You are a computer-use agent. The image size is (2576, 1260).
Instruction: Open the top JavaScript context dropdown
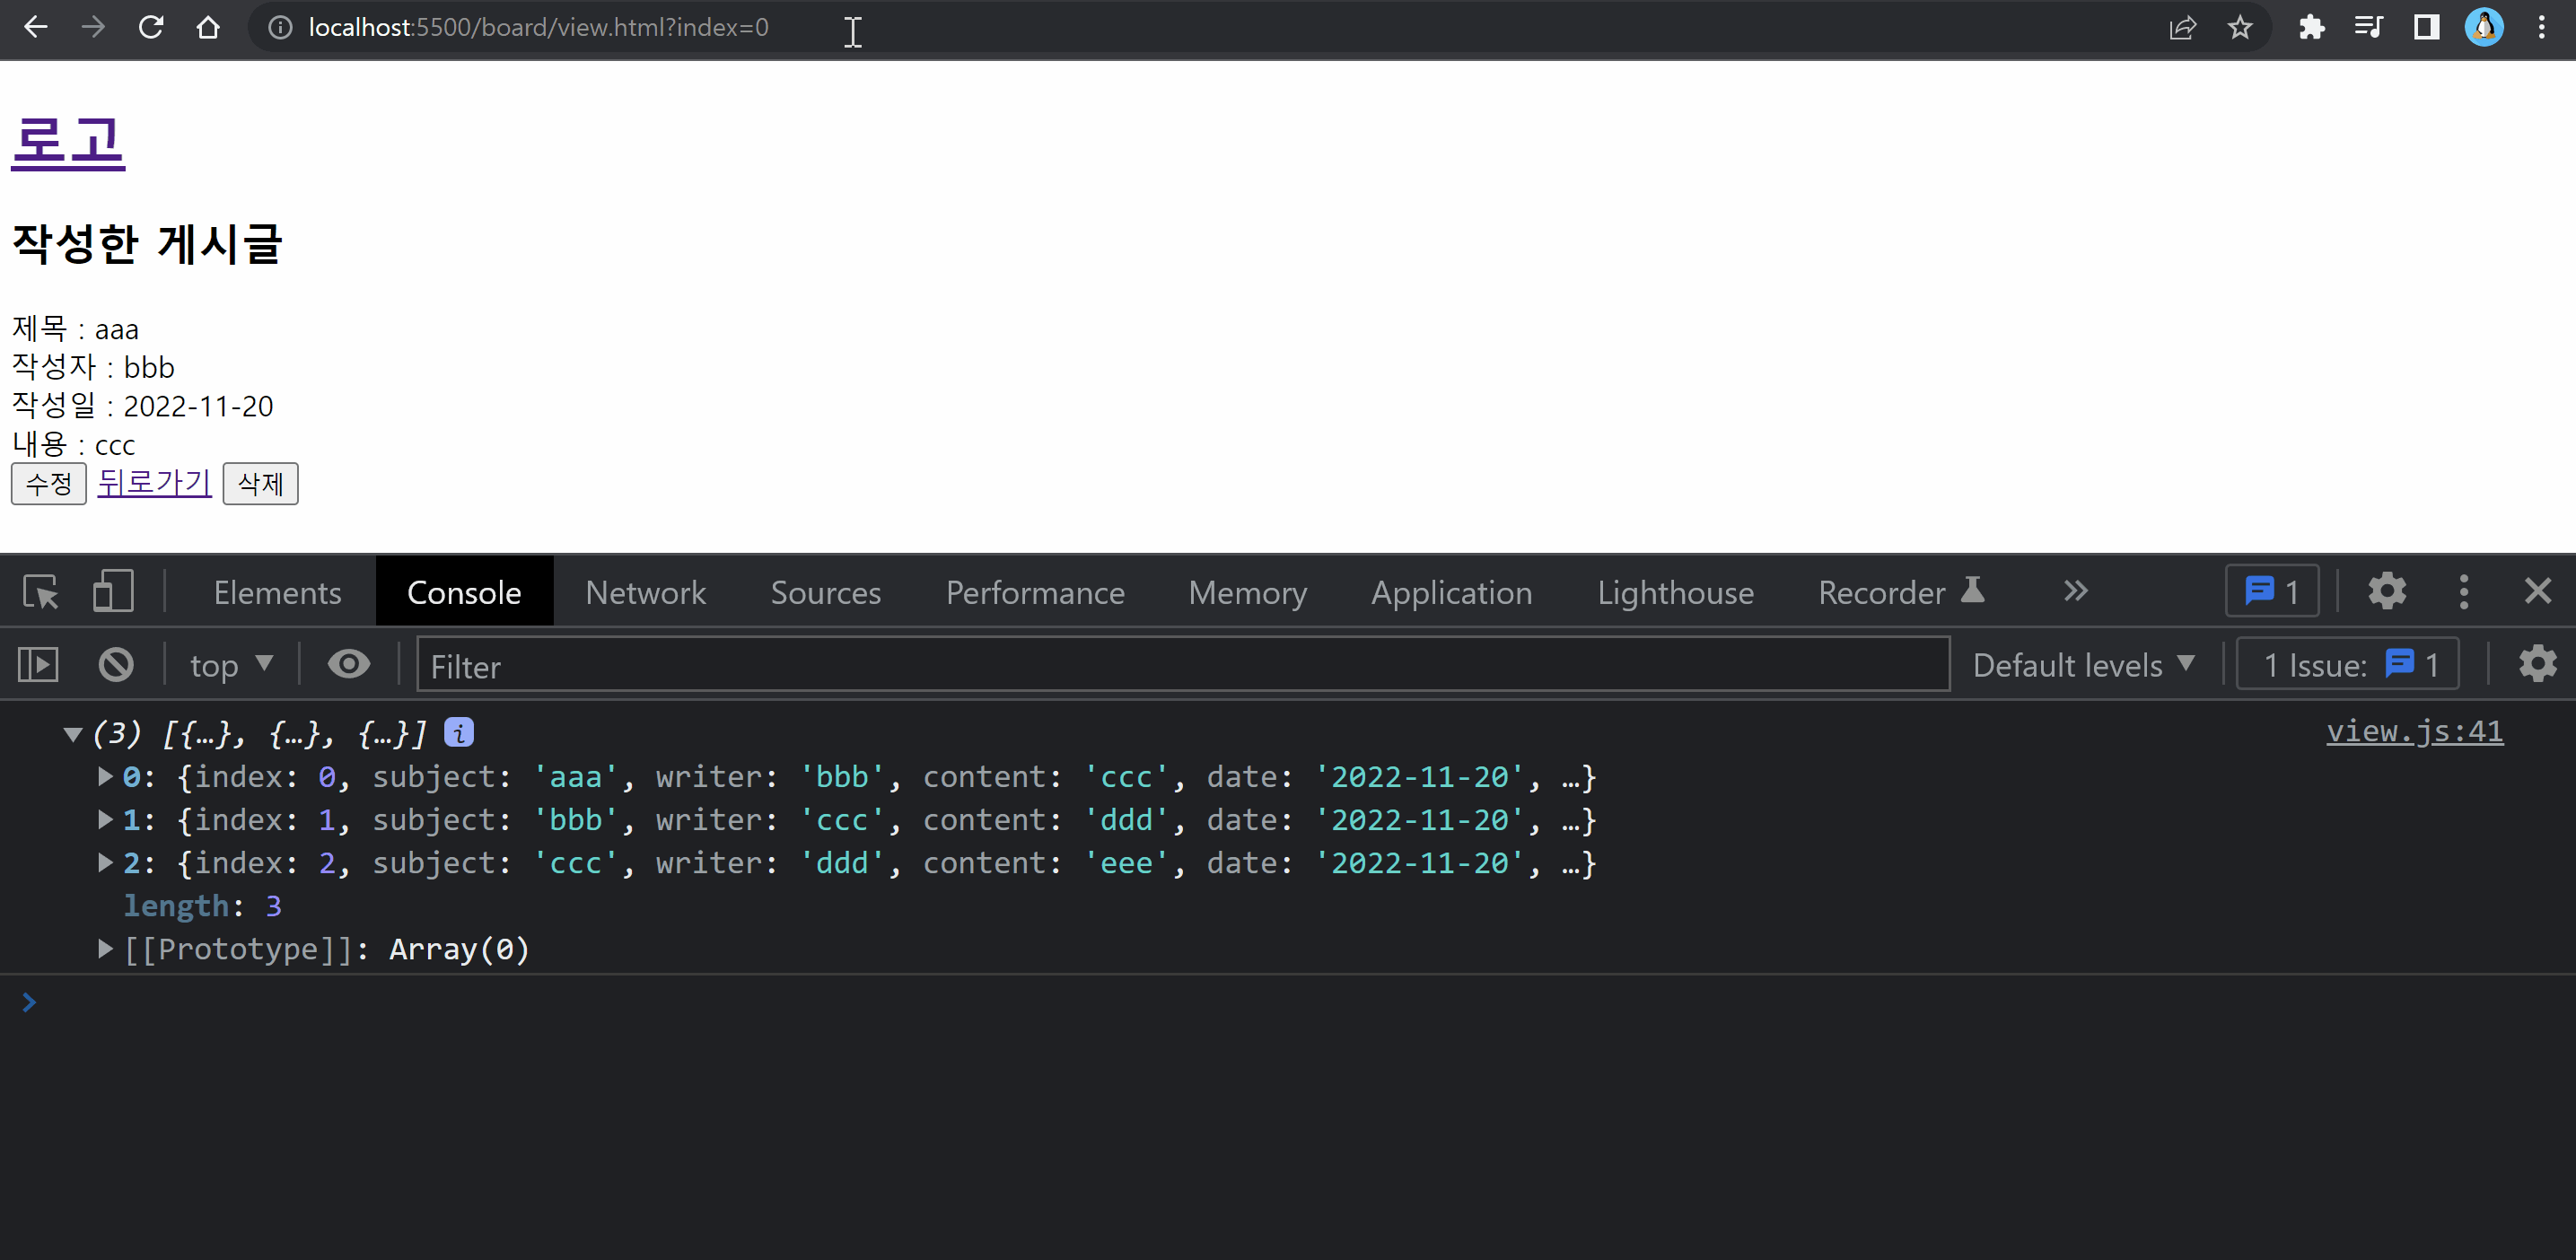(x=231, y=665)
